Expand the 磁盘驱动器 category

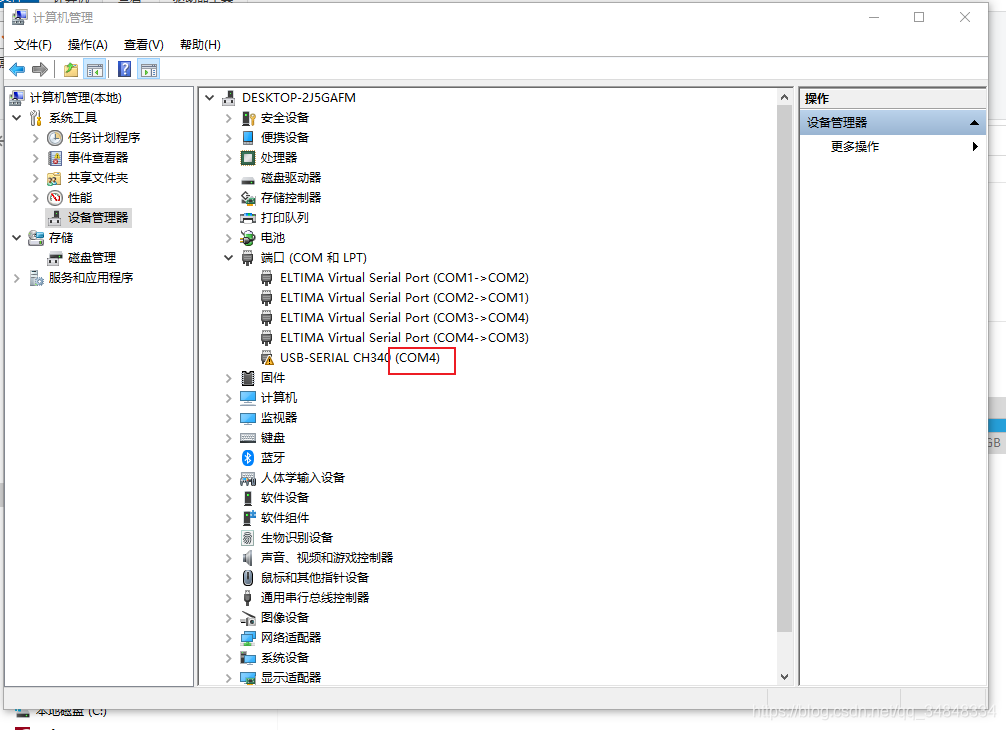(228, 178)
